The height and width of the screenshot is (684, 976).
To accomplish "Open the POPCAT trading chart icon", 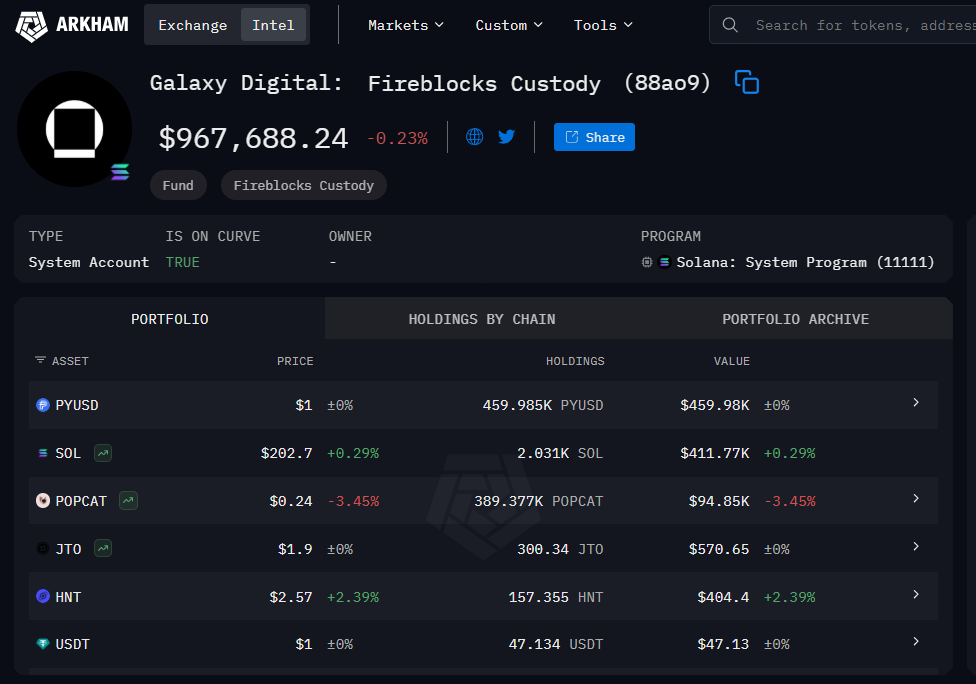I will pyautogui.click(x=128, y=500).
